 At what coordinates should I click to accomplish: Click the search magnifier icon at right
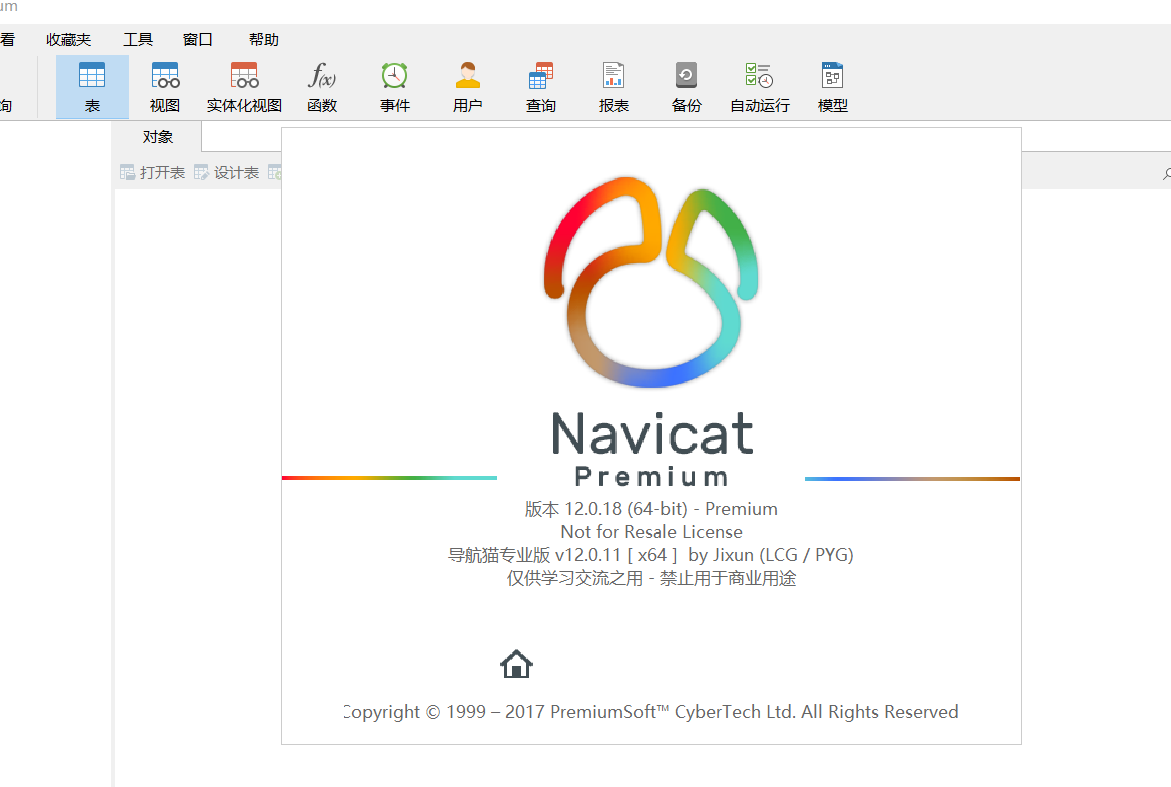[1167, 174]
